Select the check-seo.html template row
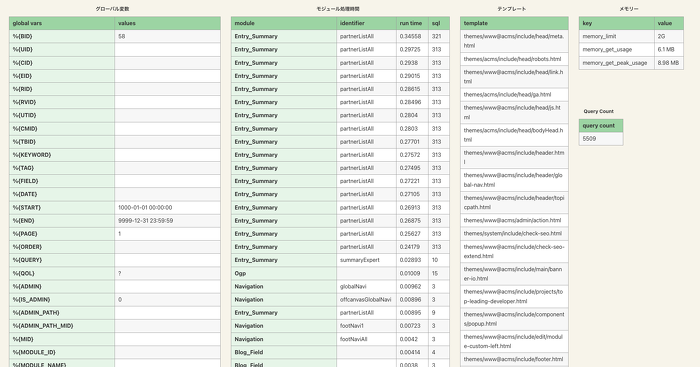The width and height of the screenshot is (700, 367). pos(514,234)
